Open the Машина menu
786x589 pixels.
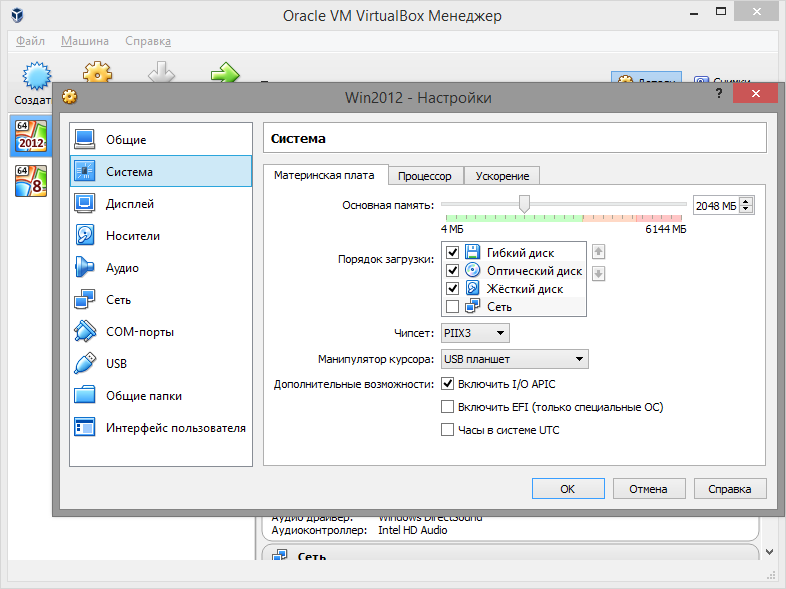(85, 41)
